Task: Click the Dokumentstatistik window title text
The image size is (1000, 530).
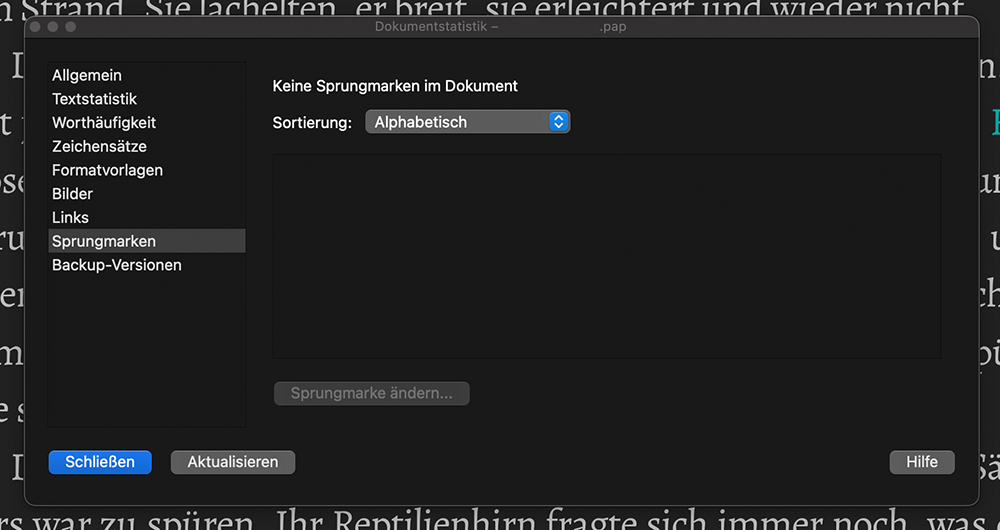Action: (x=436, y=27)
